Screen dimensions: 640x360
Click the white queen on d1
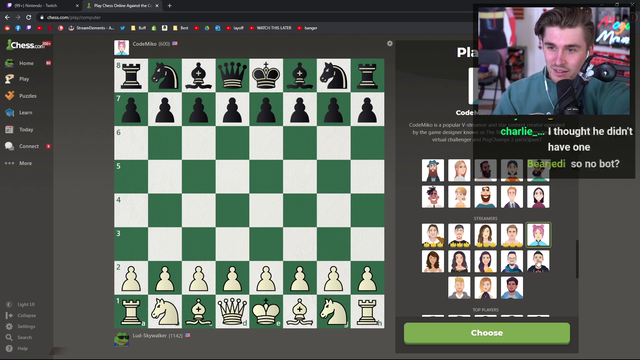point(232,311)
